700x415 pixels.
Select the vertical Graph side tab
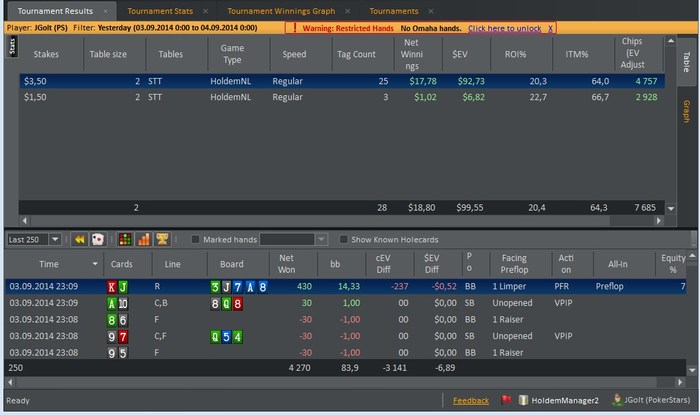tap(687, 111)
